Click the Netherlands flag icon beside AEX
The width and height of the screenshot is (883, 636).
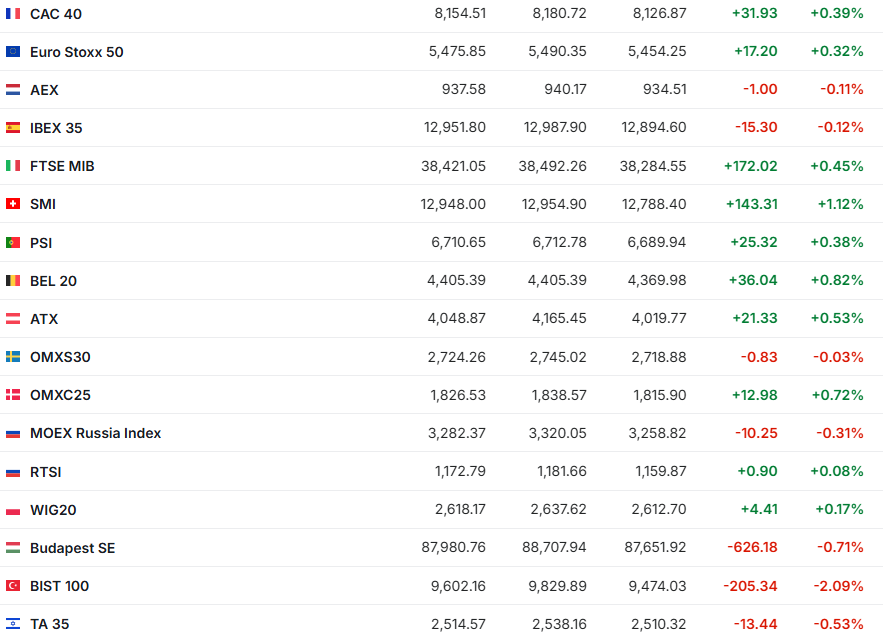pos(13,90)
